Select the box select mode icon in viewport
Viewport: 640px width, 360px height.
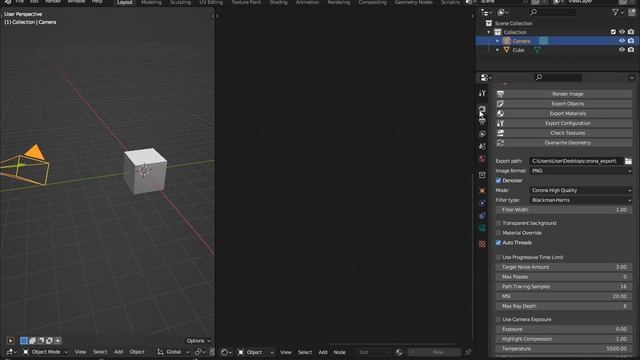24,340
